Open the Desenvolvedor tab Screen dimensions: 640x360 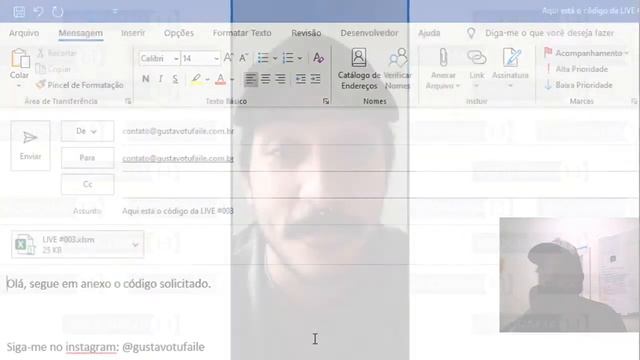pos(369,33)
